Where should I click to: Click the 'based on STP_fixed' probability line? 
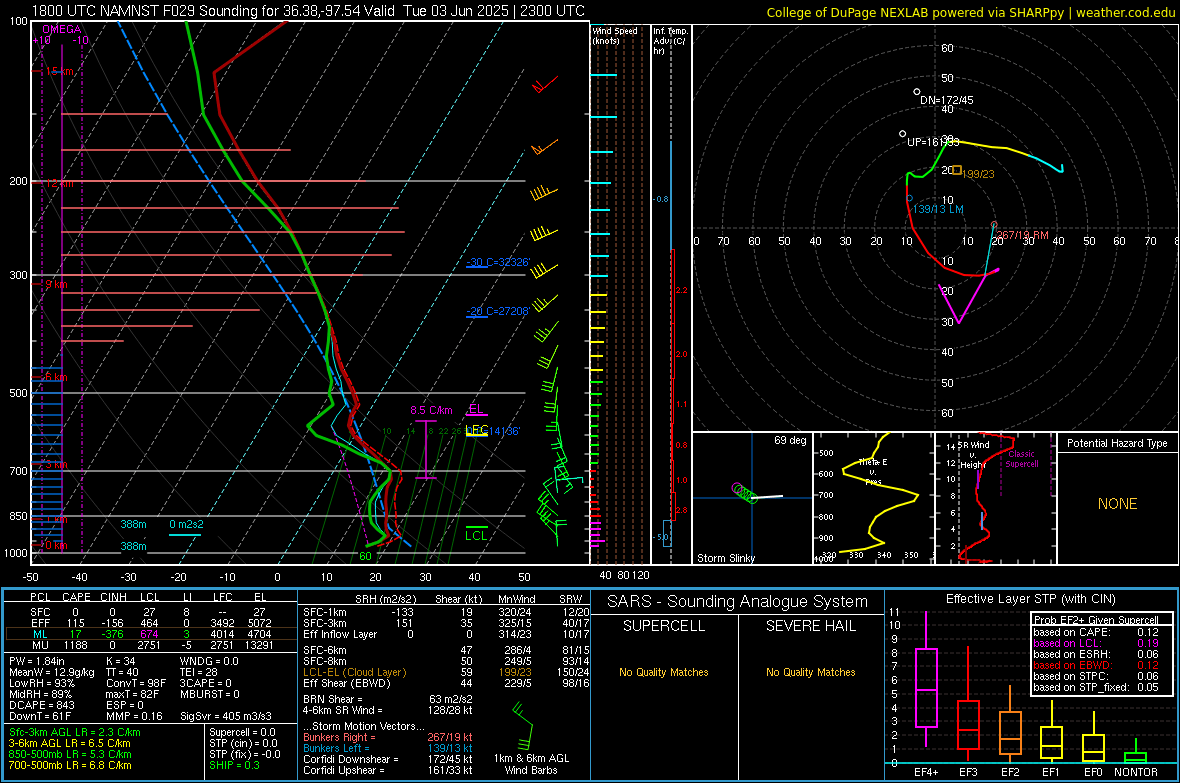[1095, 687]
